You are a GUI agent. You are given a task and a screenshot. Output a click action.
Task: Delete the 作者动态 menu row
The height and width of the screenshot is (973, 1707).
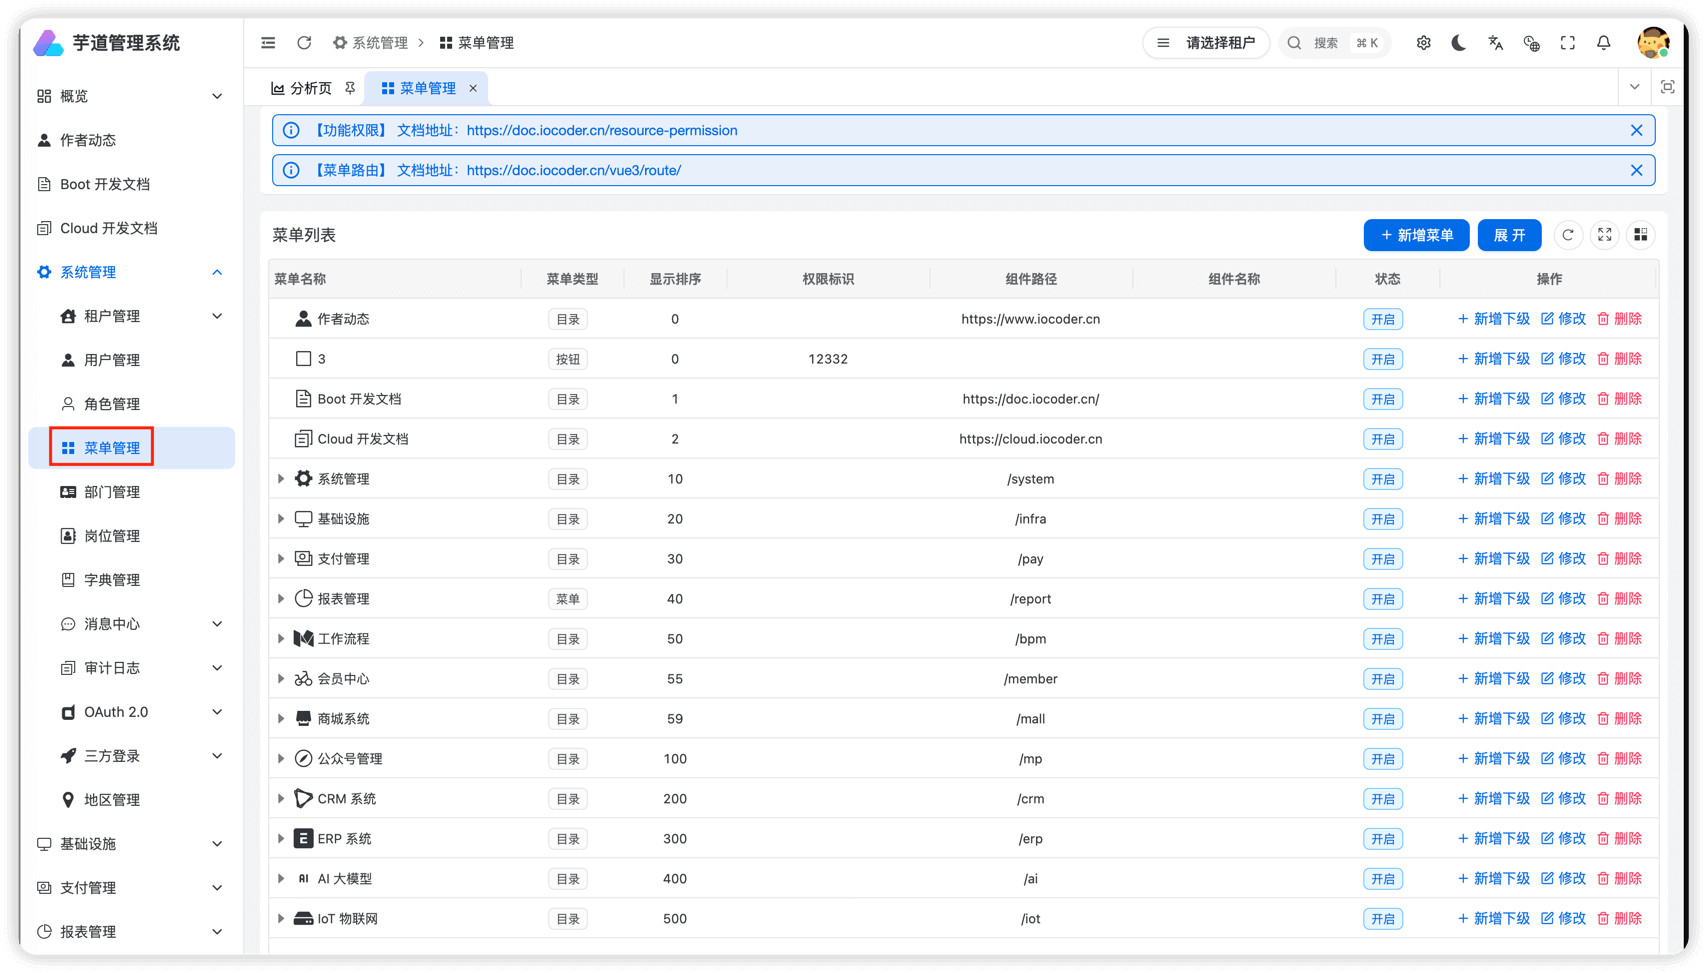coord(1619,319)
